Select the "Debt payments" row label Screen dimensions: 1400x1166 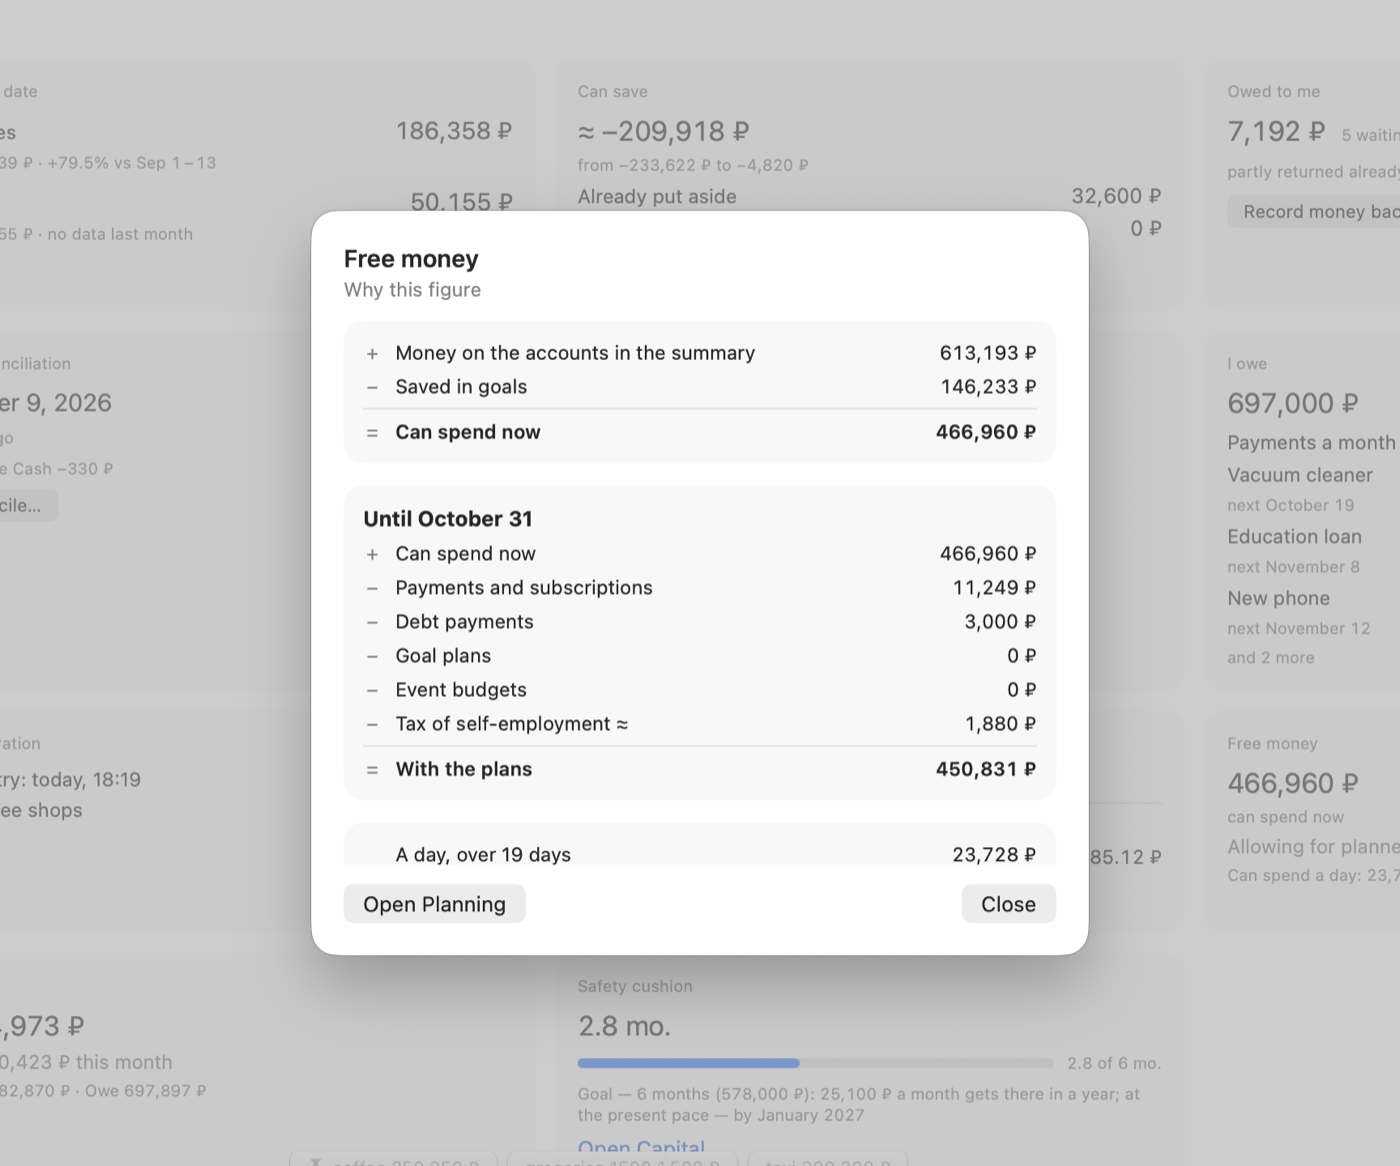464,622
